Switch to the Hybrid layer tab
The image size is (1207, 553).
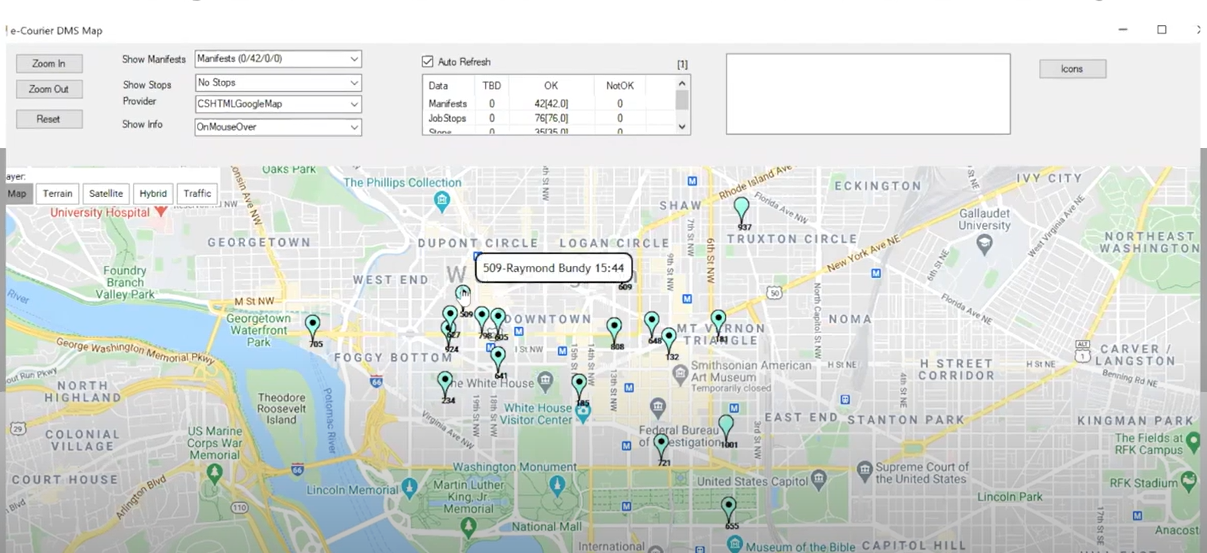point(153,194)
